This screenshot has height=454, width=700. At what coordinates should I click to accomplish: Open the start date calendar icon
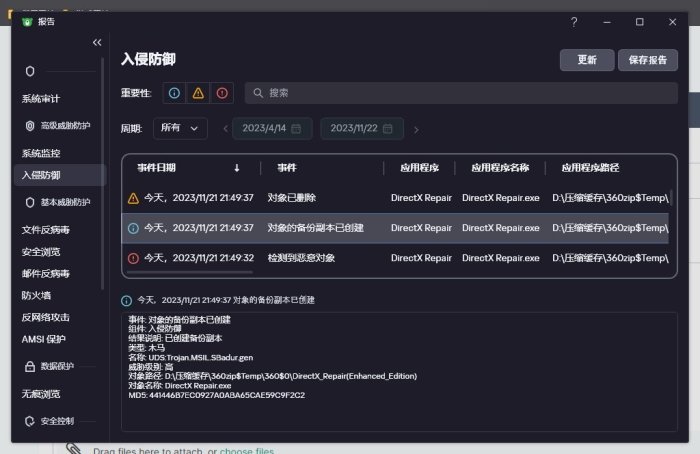pyautogui.click(x=296, y=129)
